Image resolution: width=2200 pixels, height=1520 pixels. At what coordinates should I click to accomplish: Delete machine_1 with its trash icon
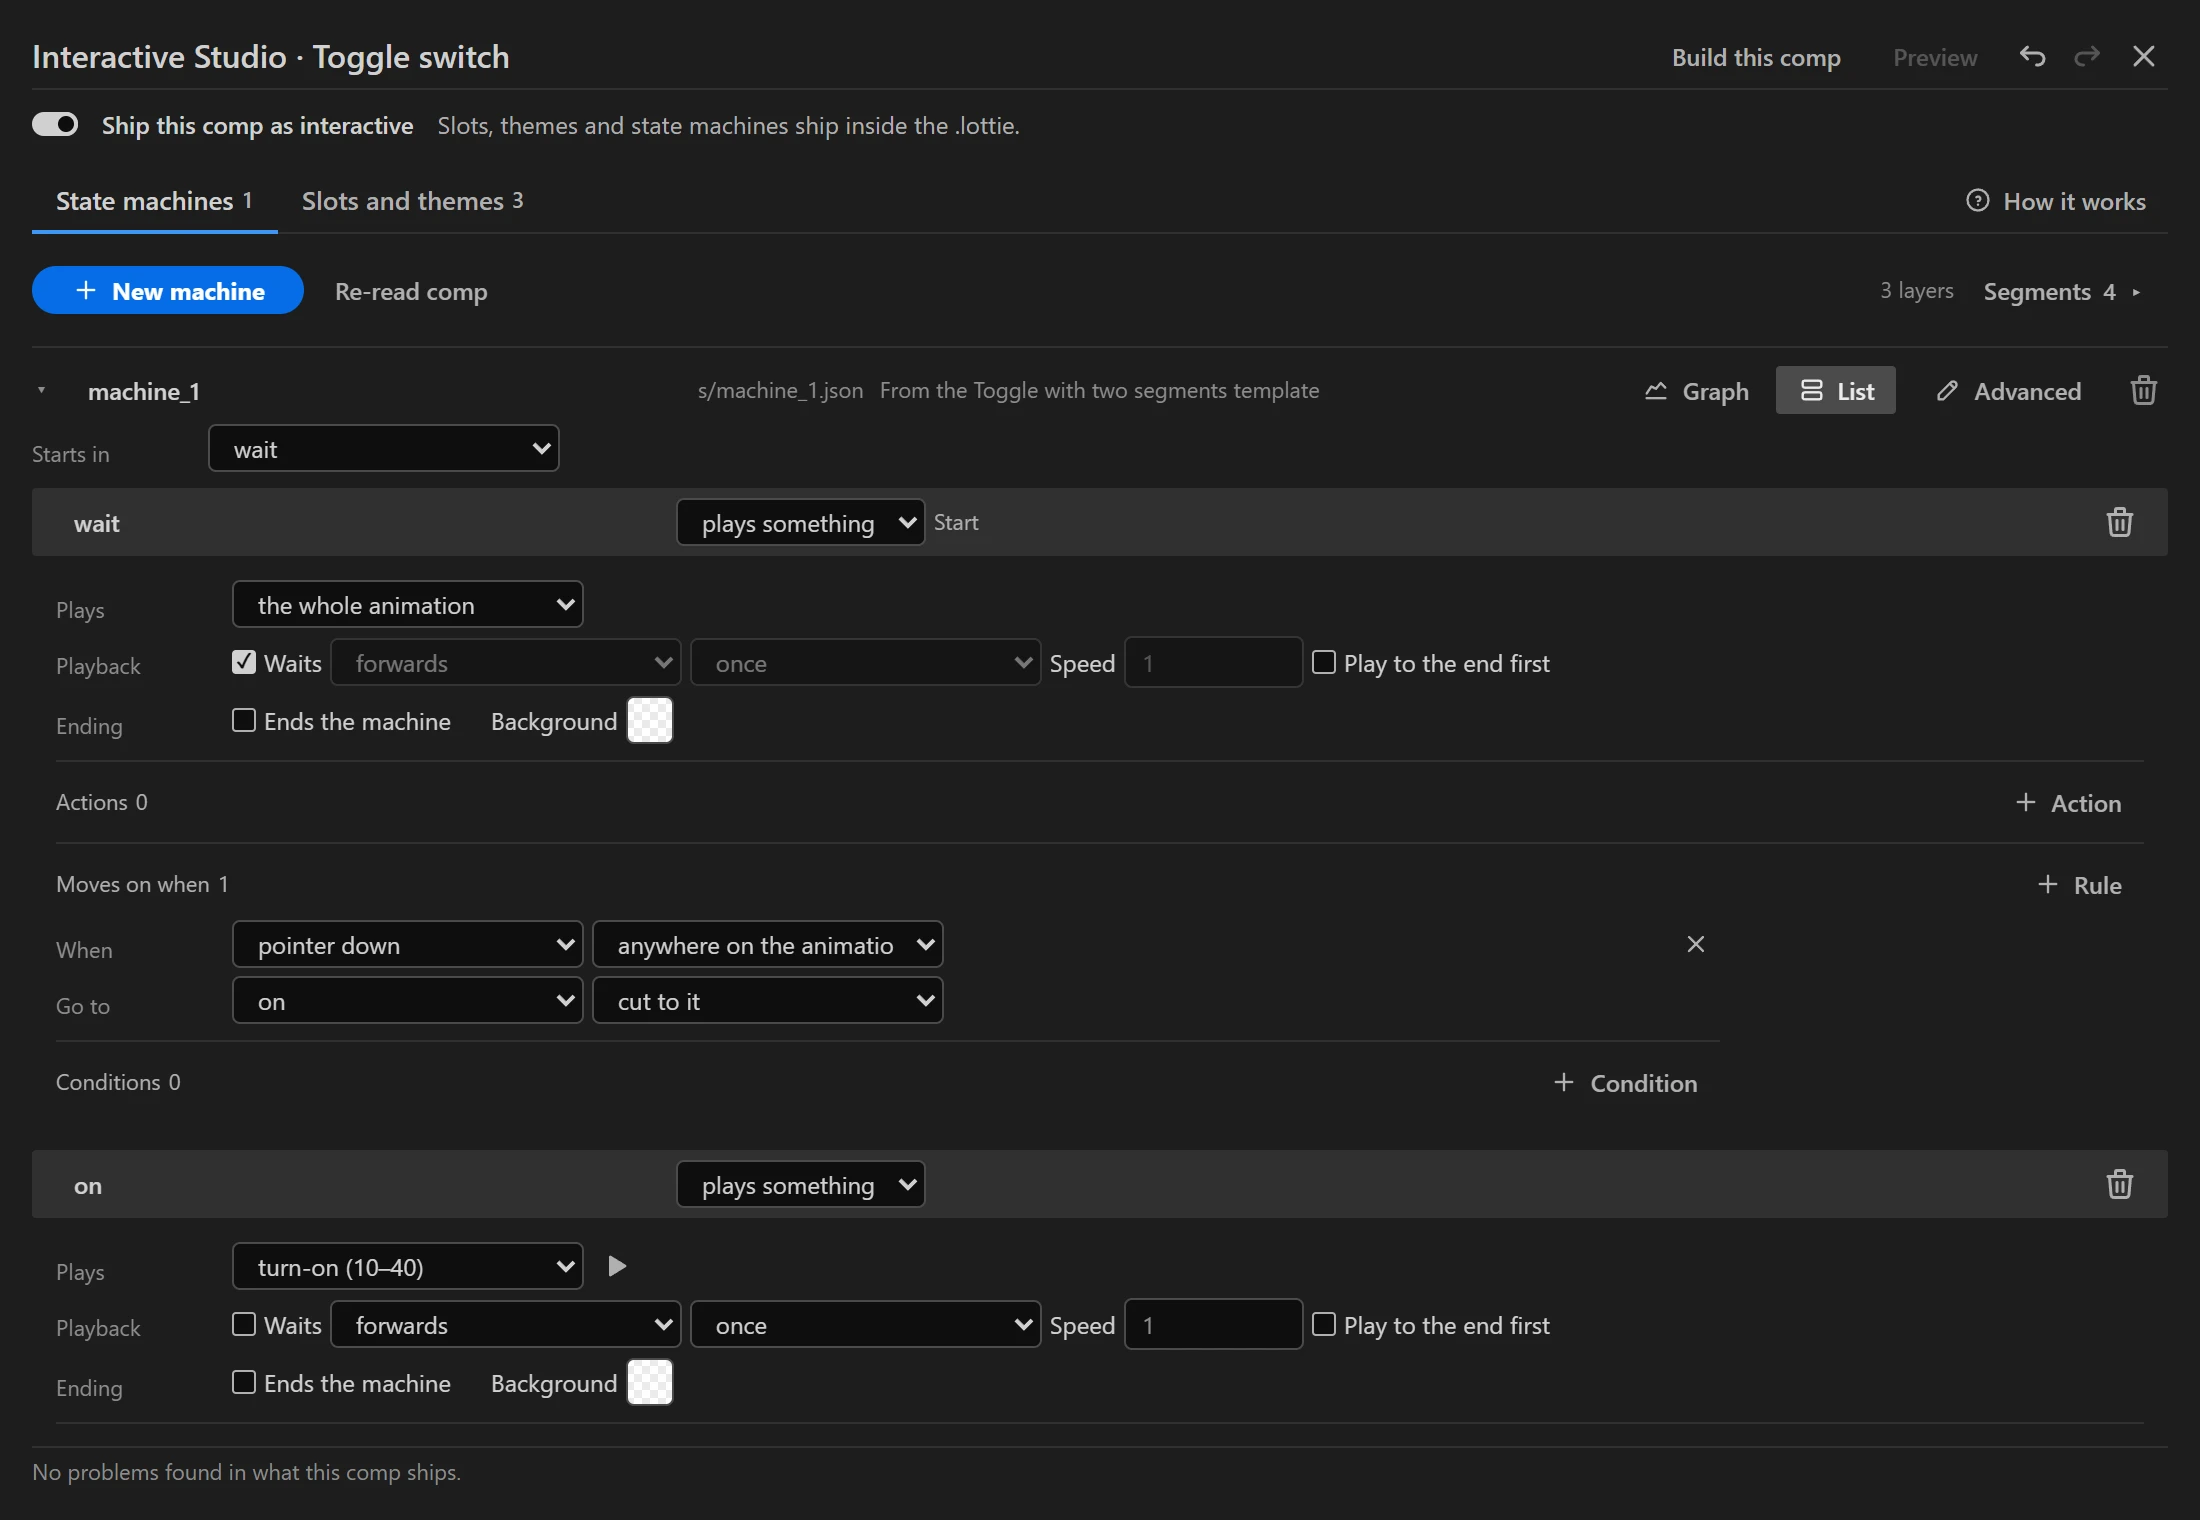pyautogui.click(x=2143, y=390)
